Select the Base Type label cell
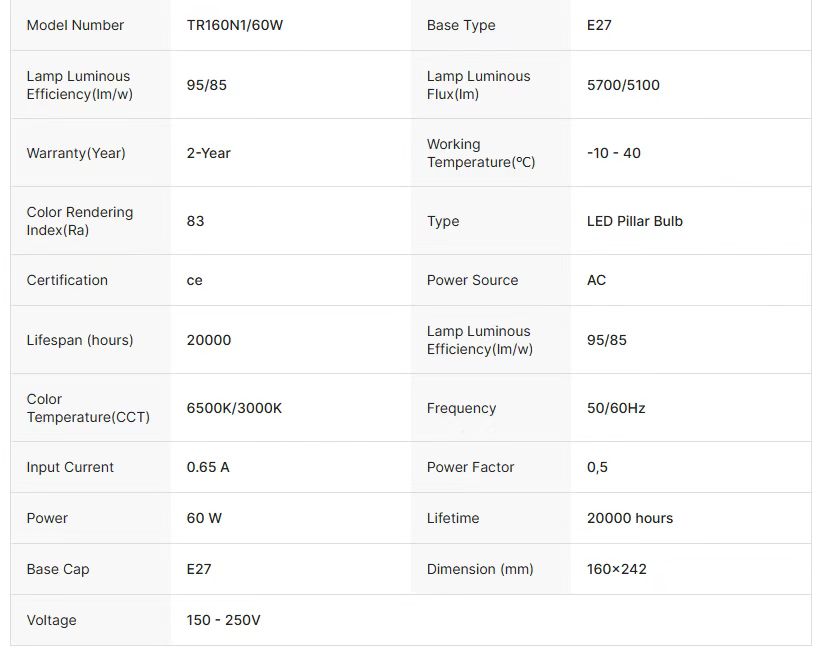Image resolution: width=820 pixels, height=655 pixels. click(461, 25)
